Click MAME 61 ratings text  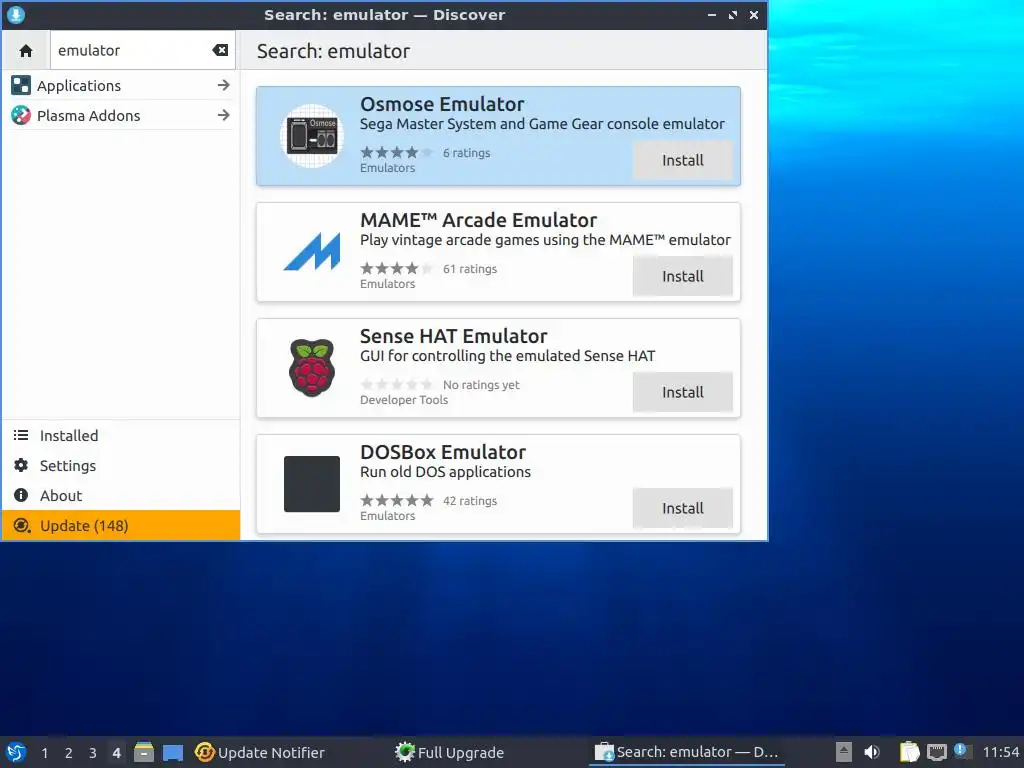(470, 269)
